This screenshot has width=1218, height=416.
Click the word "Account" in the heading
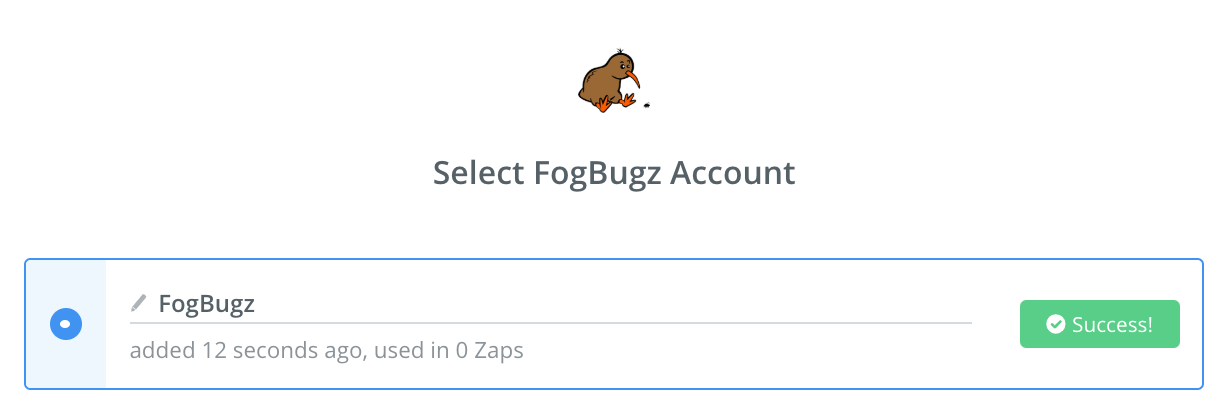732,173
